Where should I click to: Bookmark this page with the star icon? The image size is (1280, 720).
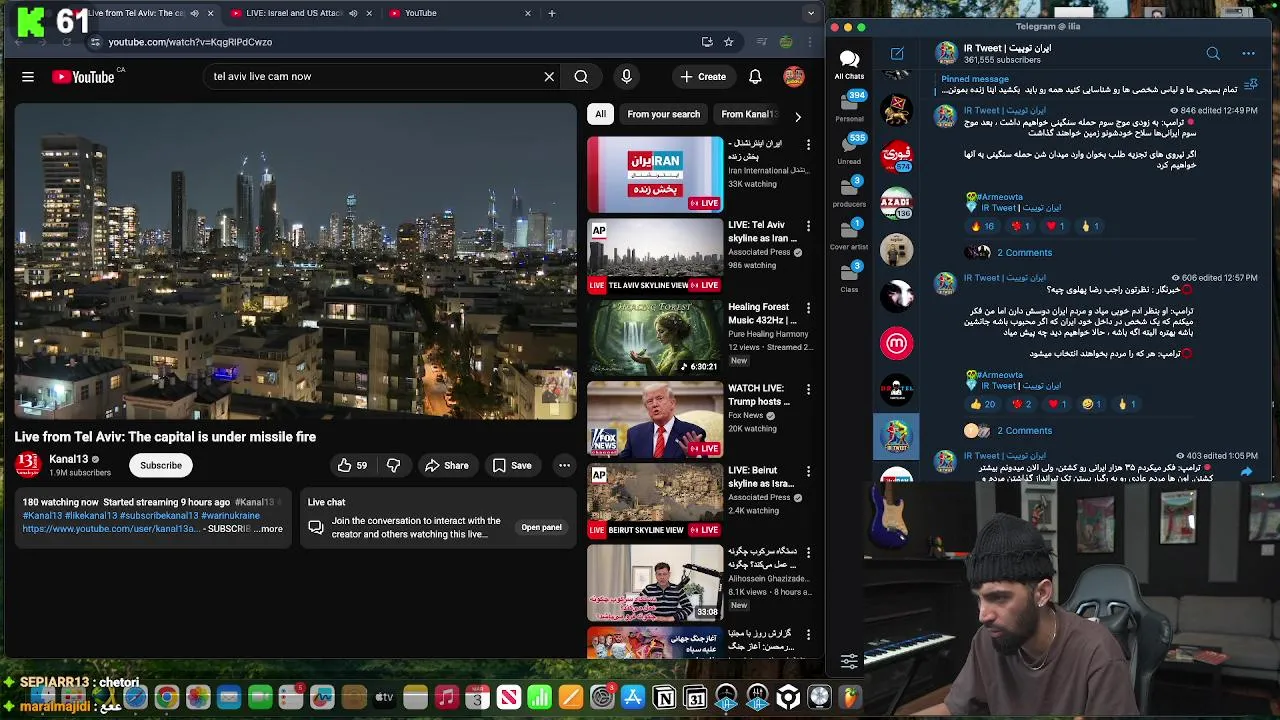(x=729, y=42)
